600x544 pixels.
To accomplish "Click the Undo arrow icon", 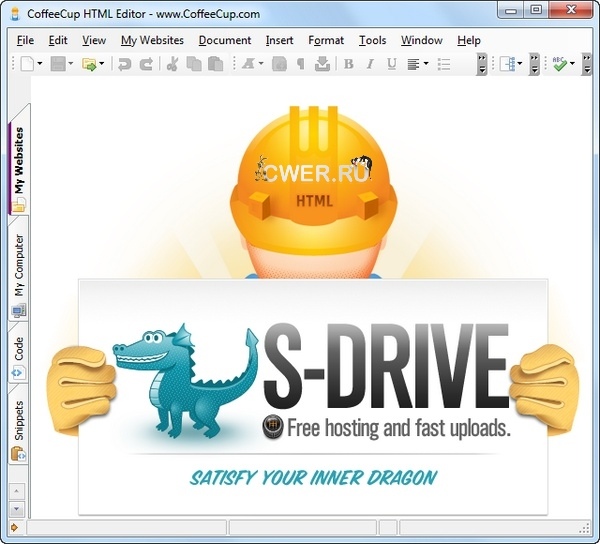I will 125,64.
